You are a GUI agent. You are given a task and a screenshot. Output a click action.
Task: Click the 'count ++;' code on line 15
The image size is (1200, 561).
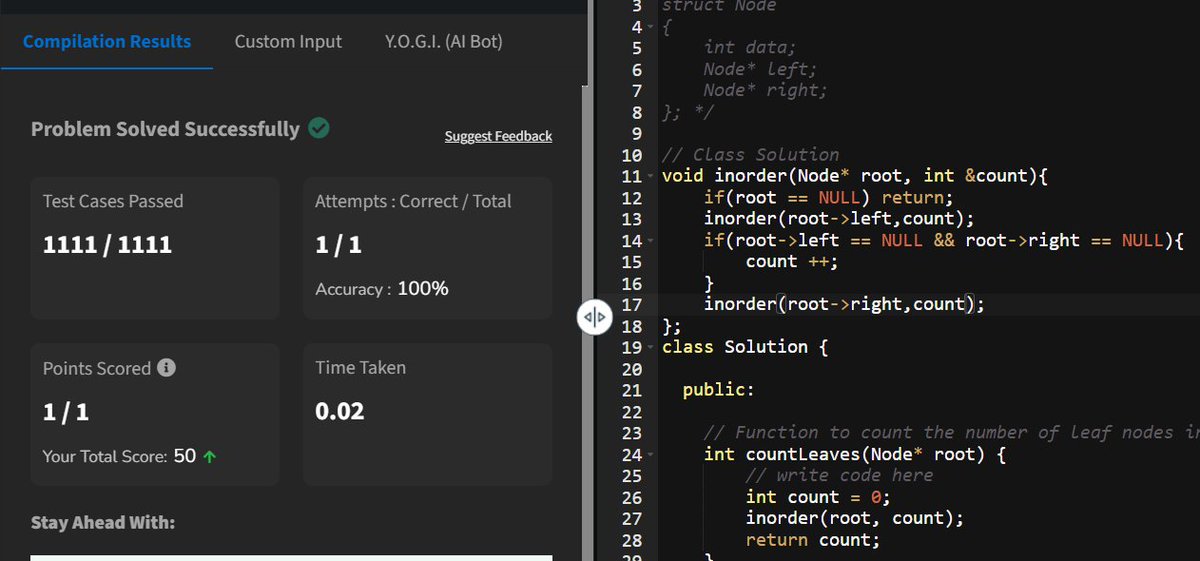792,262
